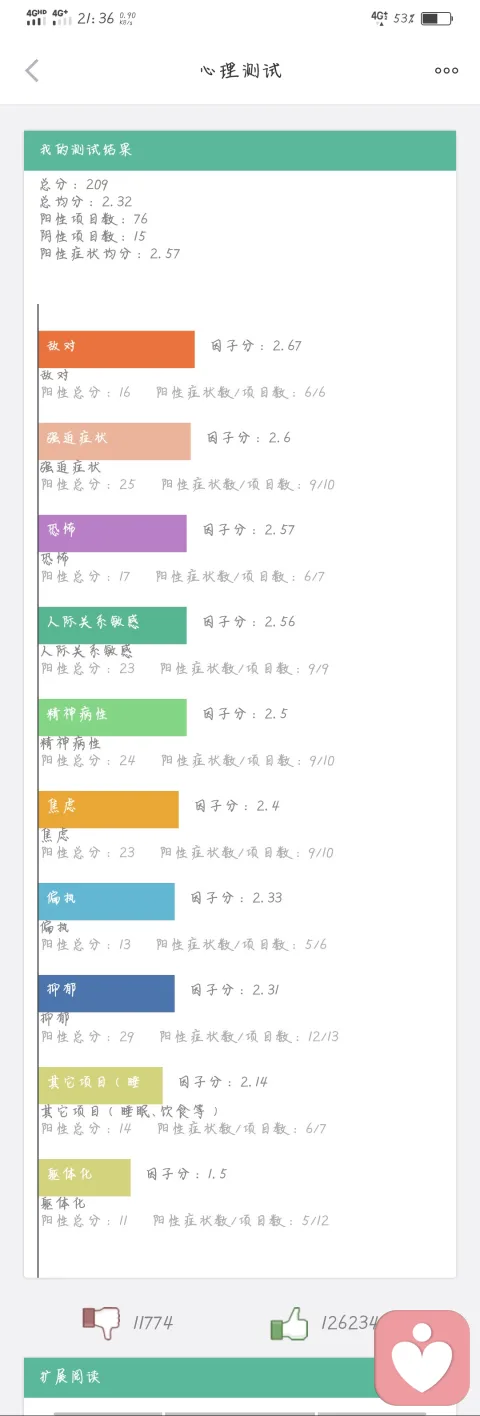Select the green 人际关系敏感 bar

pos(112,625)
